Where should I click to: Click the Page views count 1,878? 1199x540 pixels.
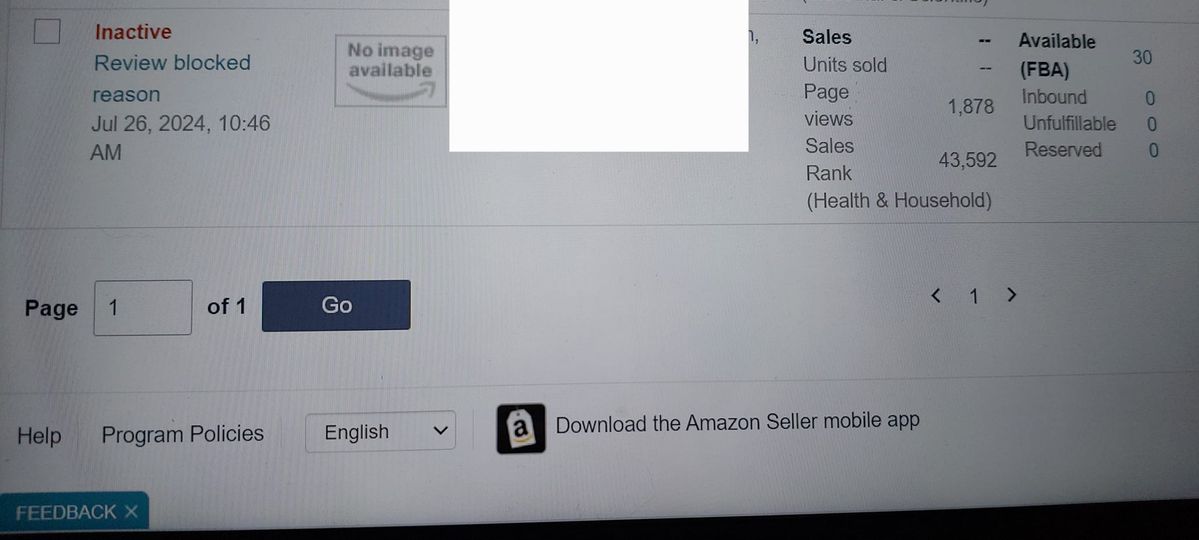[971, 107]
